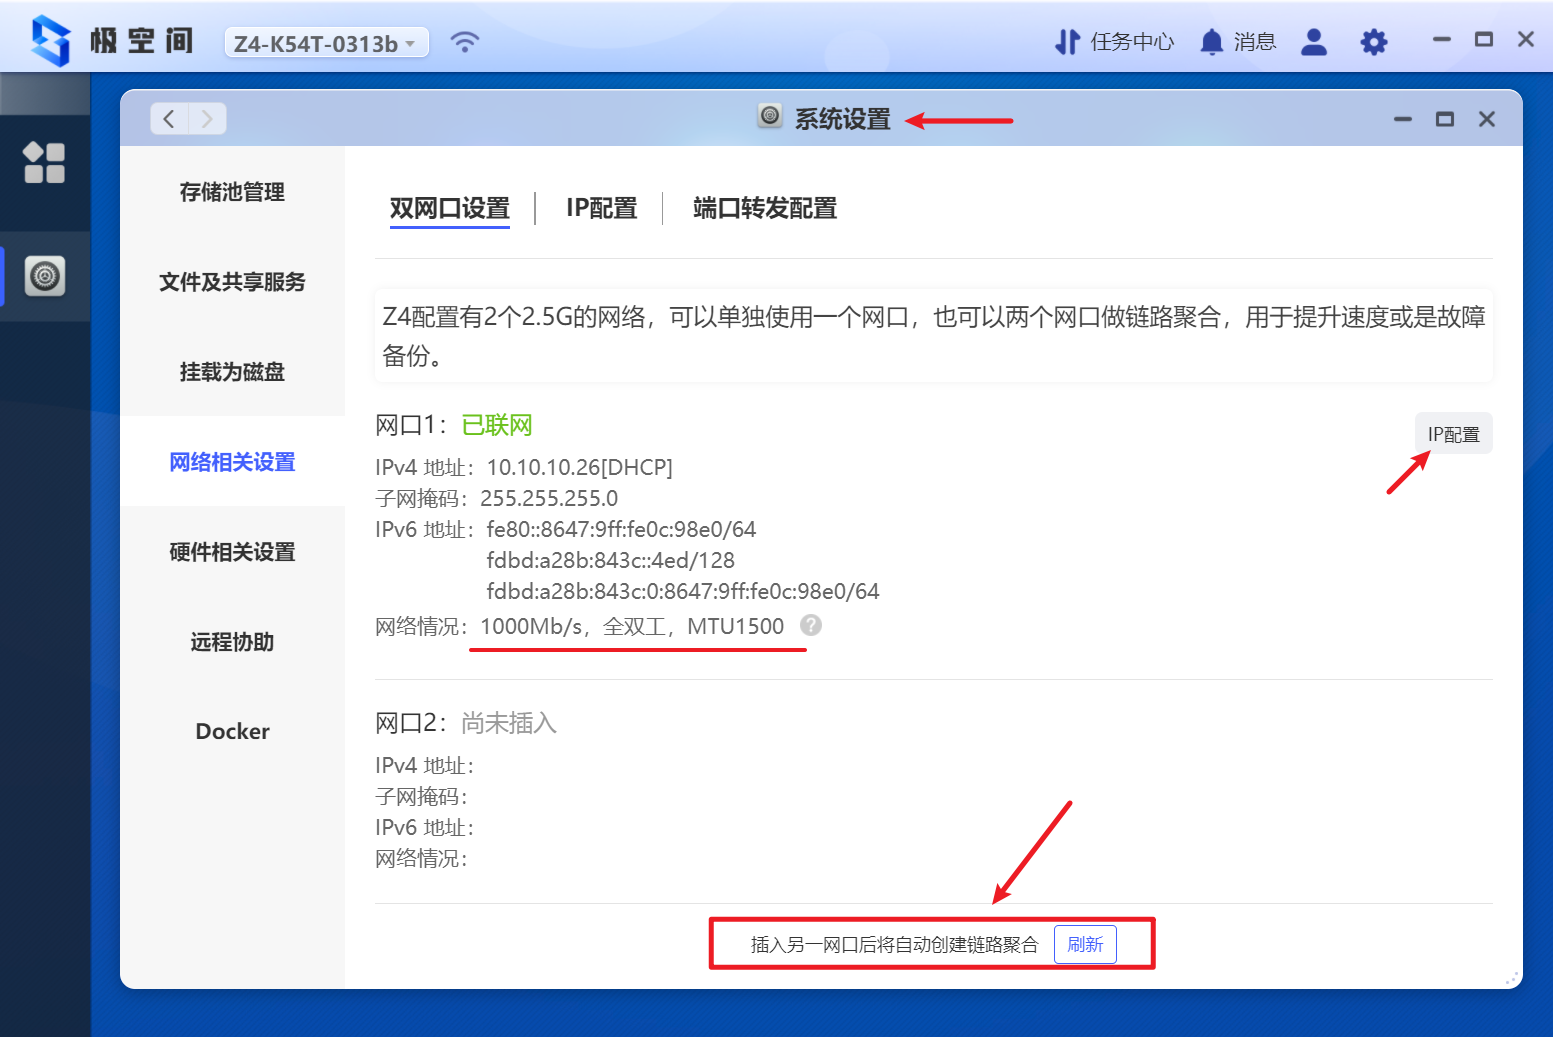The width and height of the screenshot is (1553, 1037).
Task: Select 挂载为磁盘 in the left menu
Action: [x=231, y=371]
